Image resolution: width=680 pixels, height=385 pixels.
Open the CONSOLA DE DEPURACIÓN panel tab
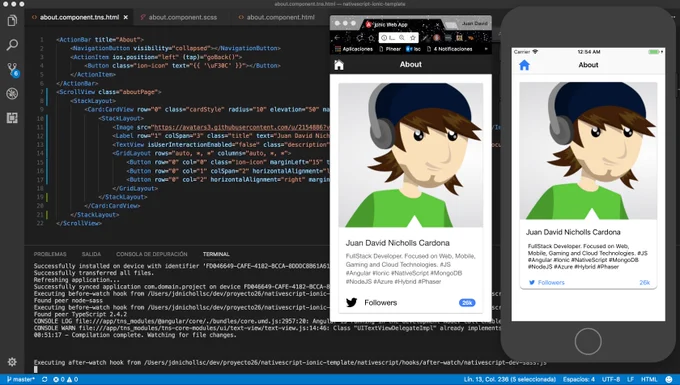click(x=152, y=254)
